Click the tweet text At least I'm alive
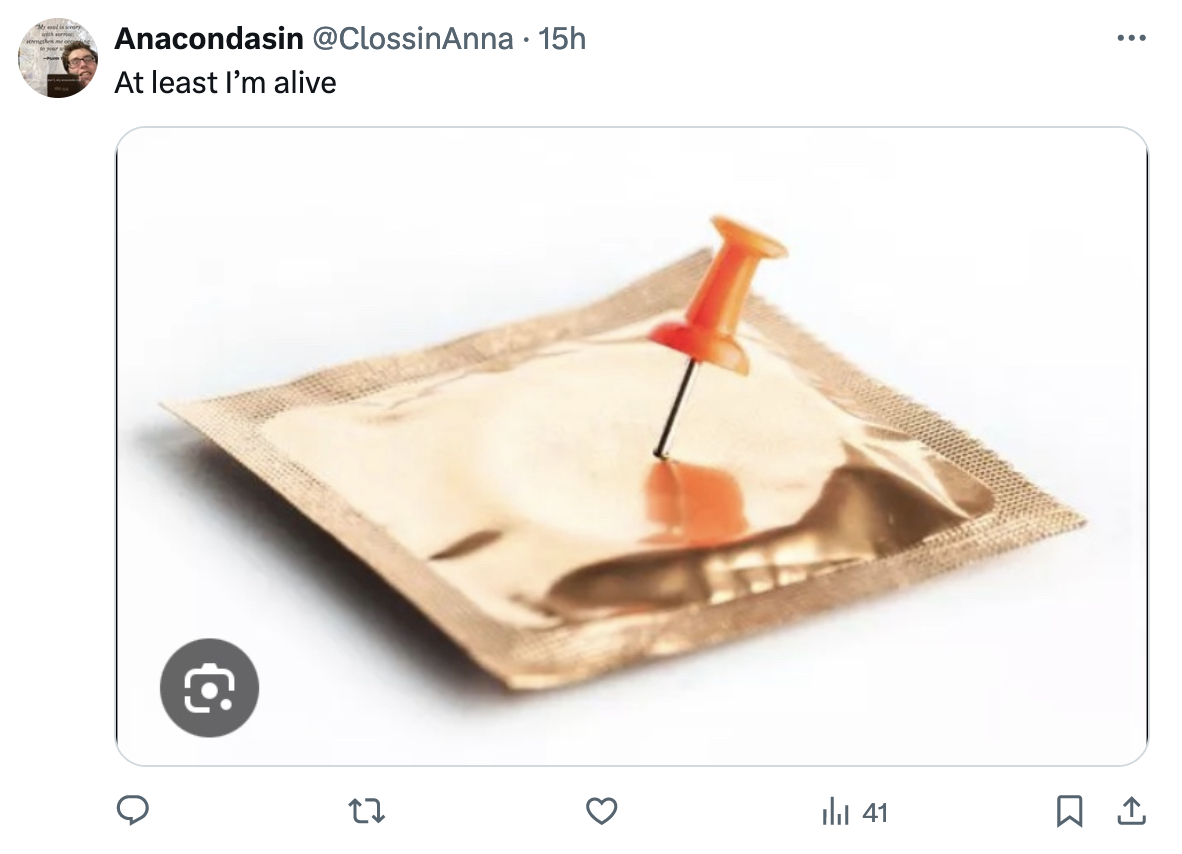 tap(225, 83)
